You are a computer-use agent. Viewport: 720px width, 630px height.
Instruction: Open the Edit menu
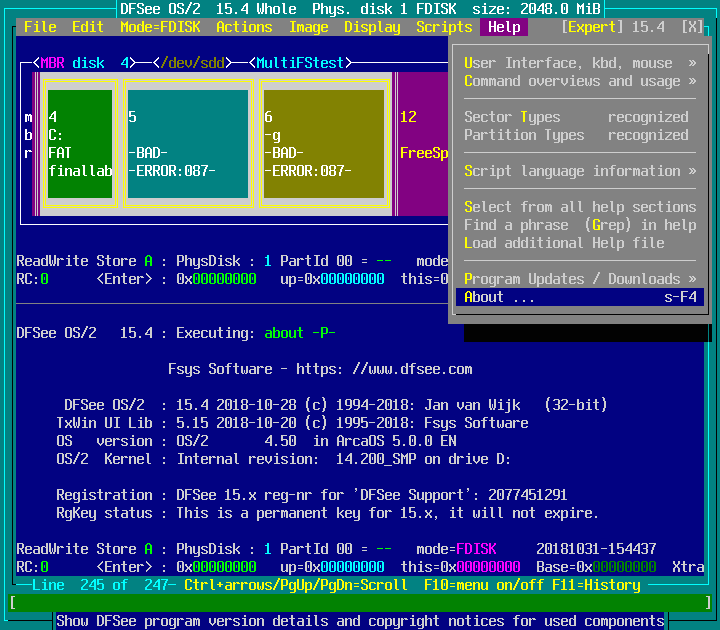tap(88, 27)
